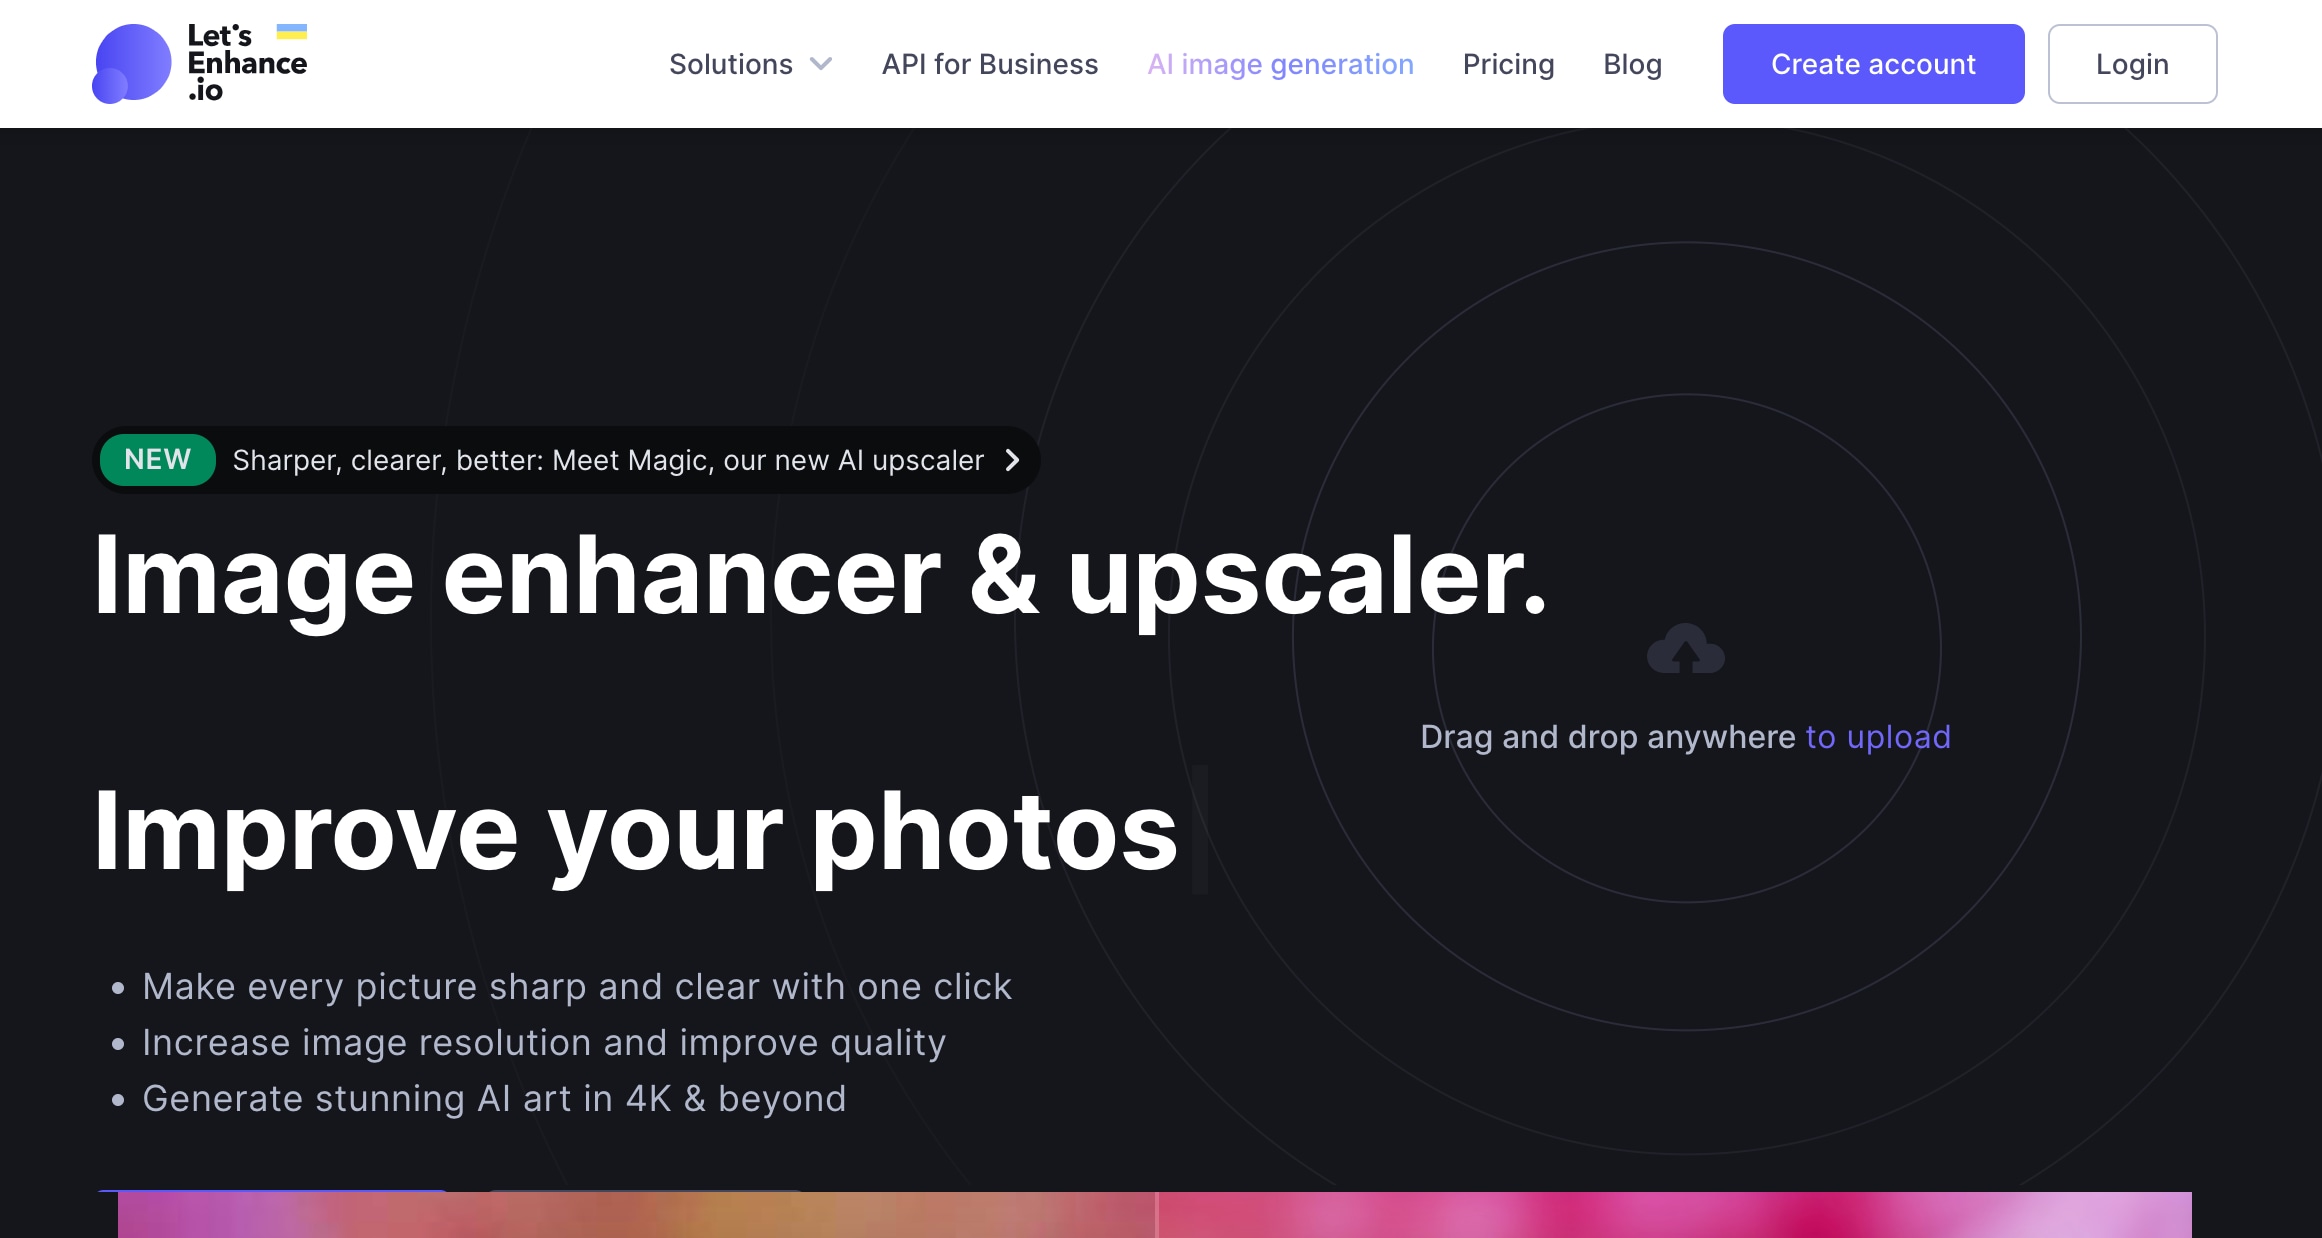The height and width of the screenshot is (1238, 2322).
Task: Click the chevron next to Magic upscaler announcement
Action: click(1012, 459)
